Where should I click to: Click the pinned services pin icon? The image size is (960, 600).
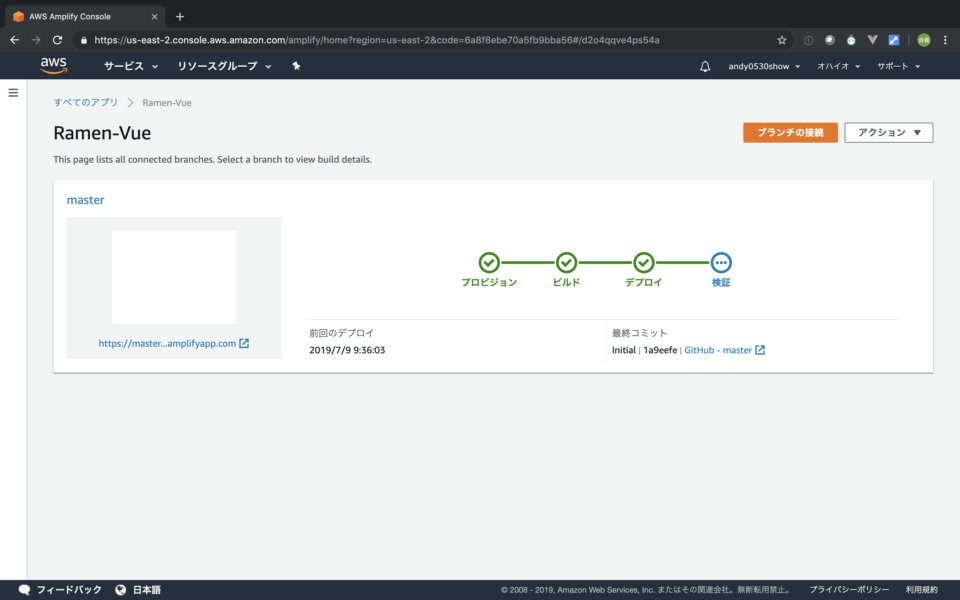(x=295, y=65)
